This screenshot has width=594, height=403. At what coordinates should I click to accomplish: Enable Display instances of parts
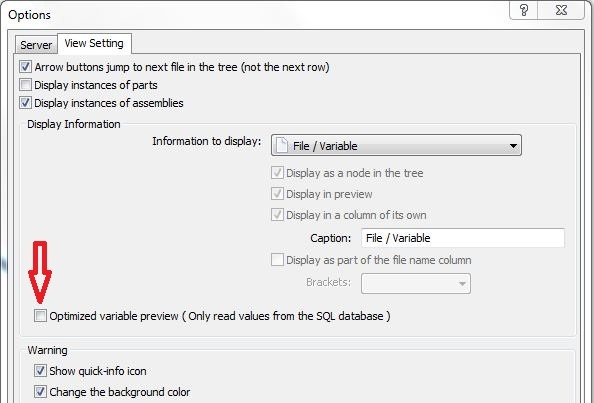point(25,85)
